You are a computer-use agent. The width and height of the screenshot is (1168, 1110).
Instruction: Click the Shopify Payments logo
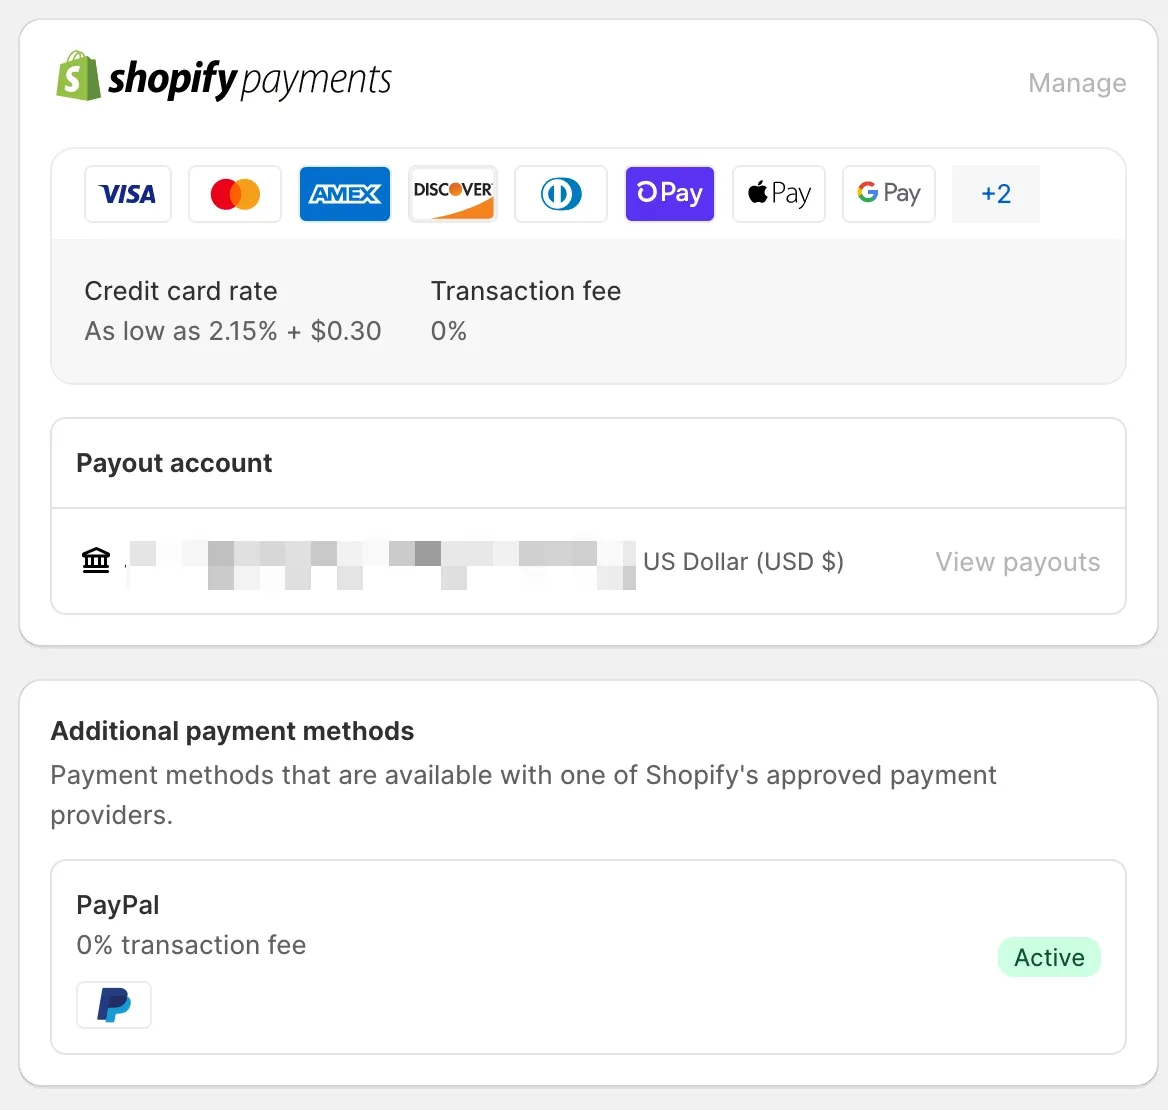tap(225, 78)
